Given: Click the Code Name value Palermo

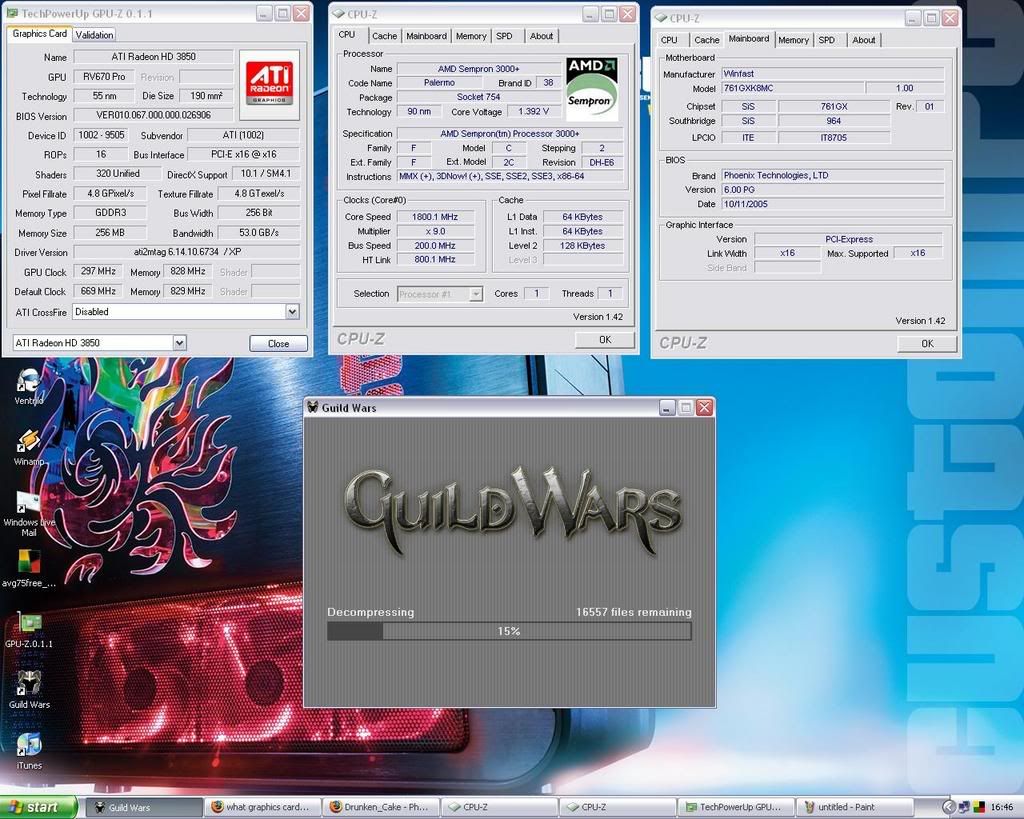Looking at the screenshot, I should tap(439, 83).
